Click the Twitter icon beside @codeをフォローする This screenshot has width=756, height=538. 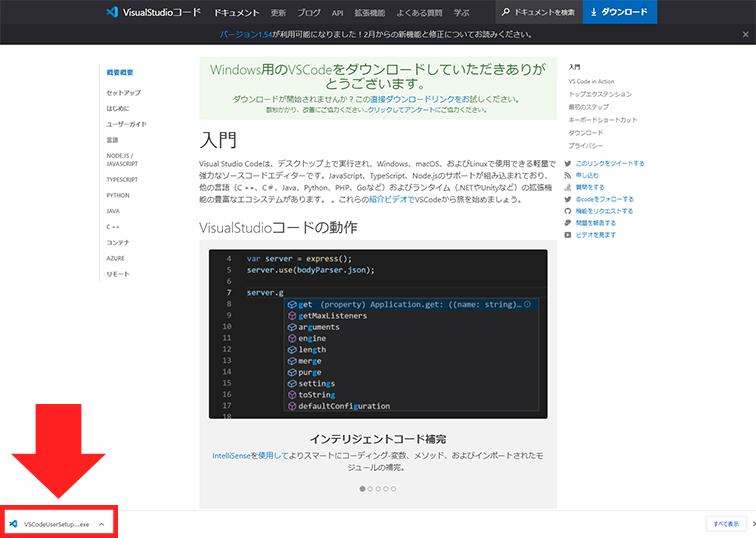pyautogui.click(x=567, y=199)
